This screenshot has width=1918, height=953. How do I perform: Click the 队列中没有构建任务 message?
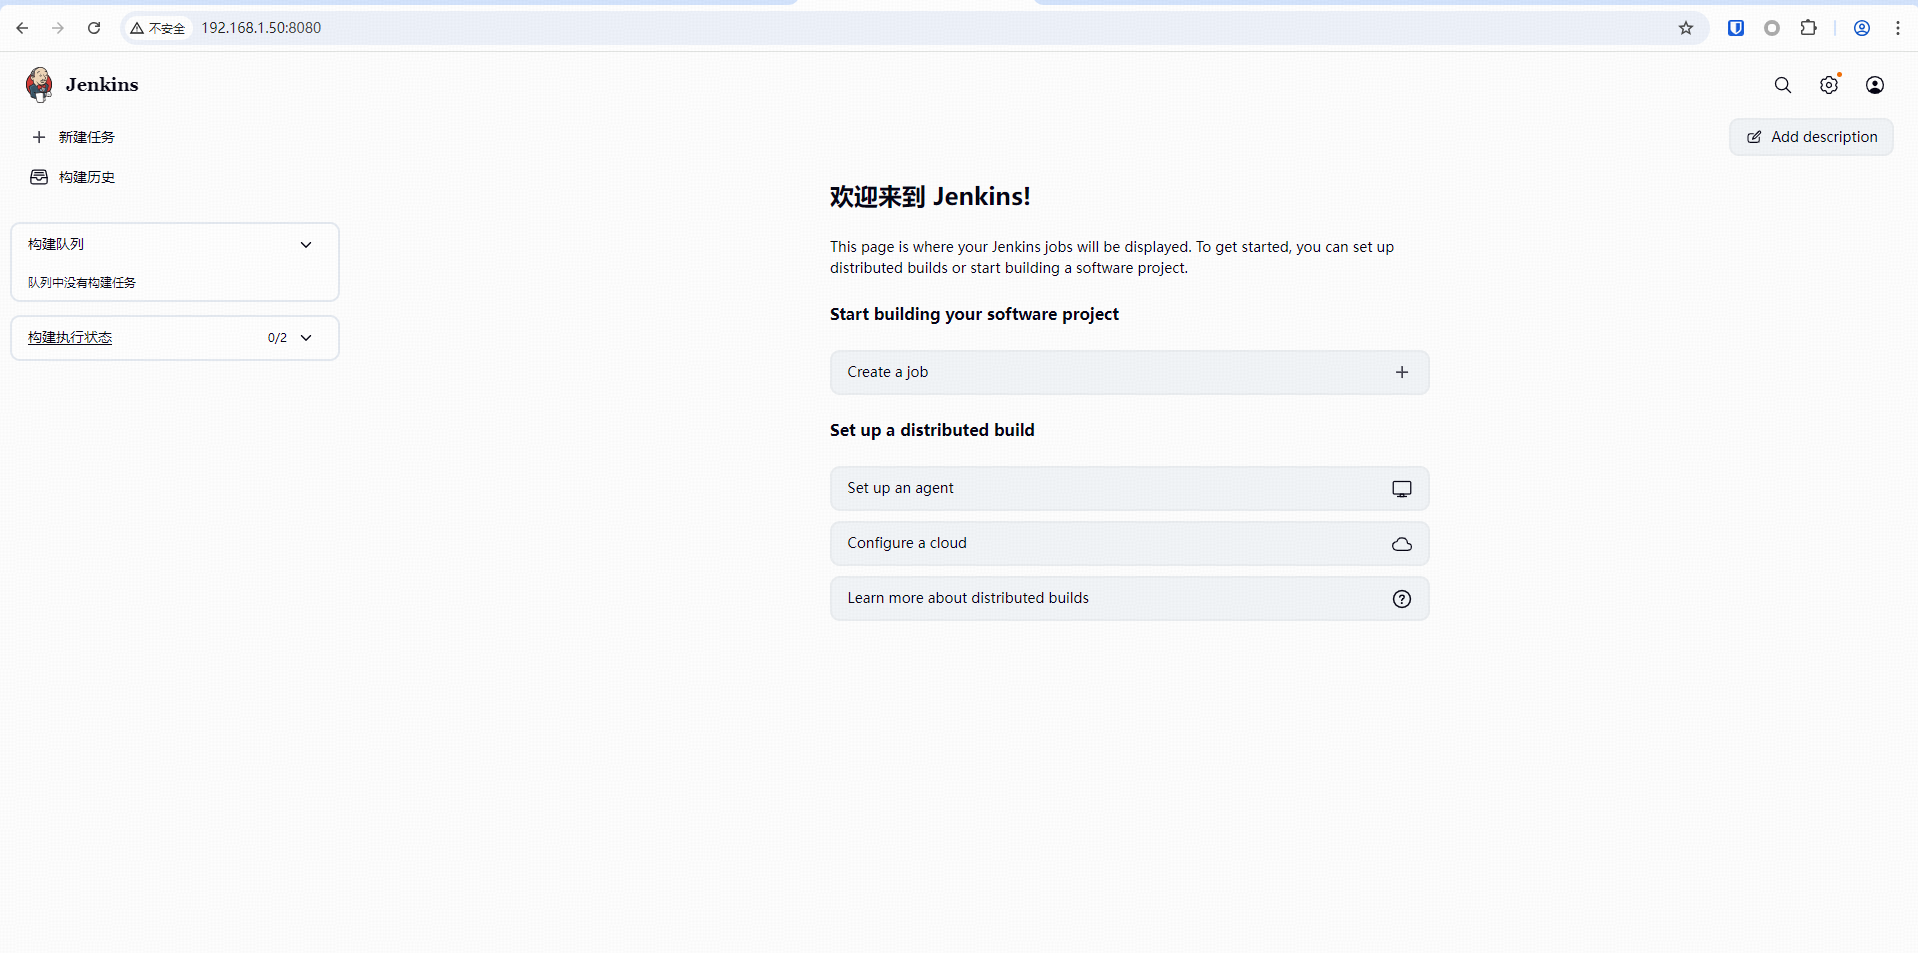[82, 283]
